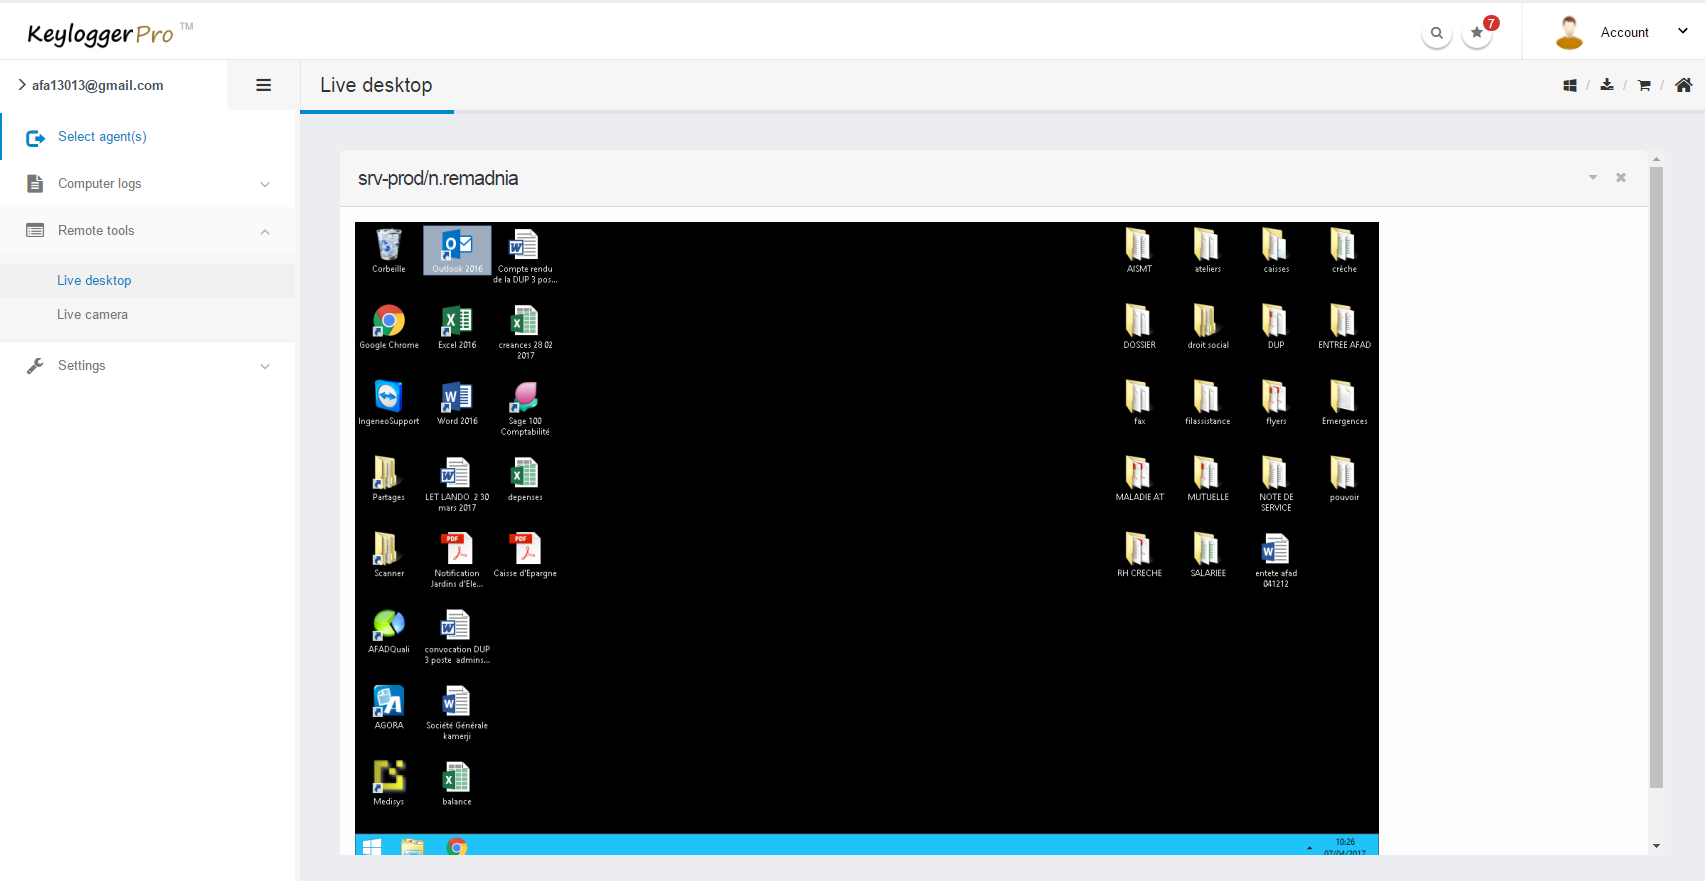Open the star notifications icon with badge
Screen dimensions: 1705x881
point(1477,33)
